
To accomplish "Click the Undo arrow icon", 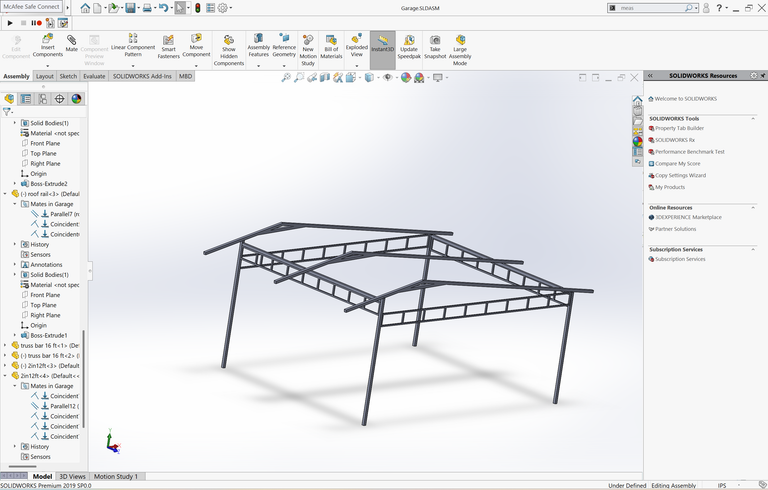I will tap(164, 8).
